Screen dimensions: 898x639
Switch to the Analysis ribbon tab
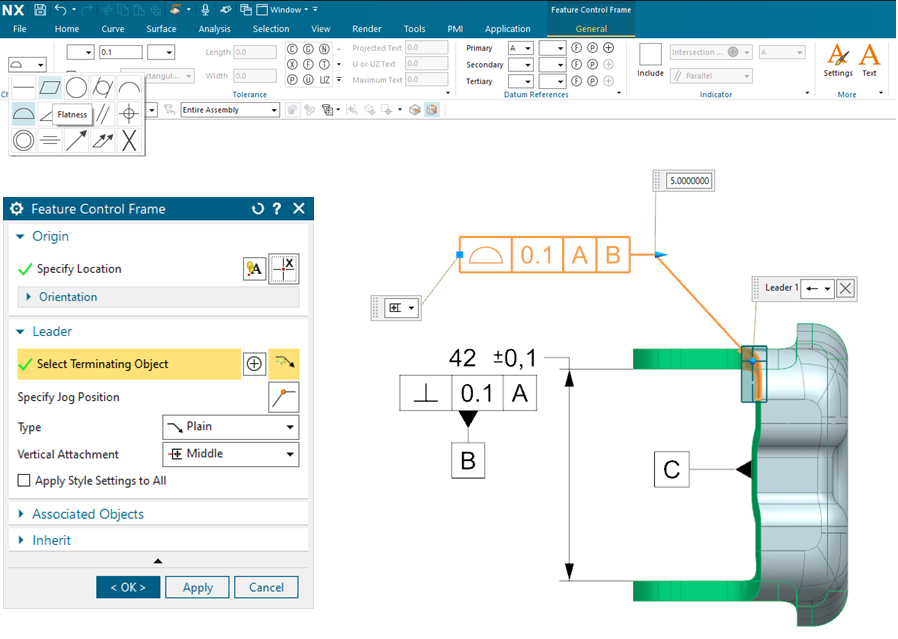(x=215, y=29)
